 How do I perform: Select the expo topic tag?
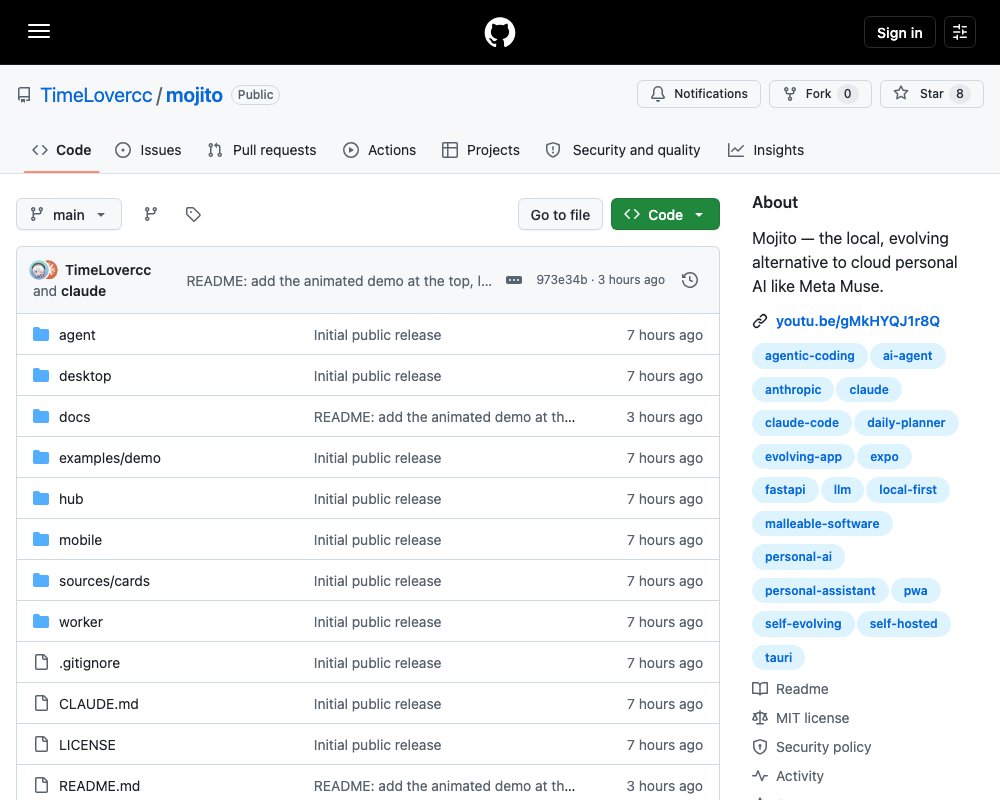pyautogui.click(x=884, y=456)
